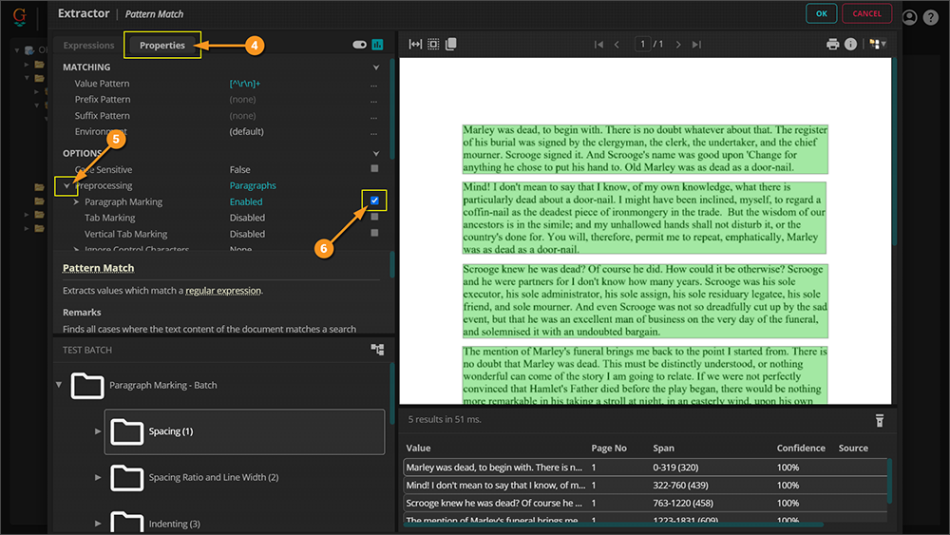
Task: Print the document with printer icon
Action: (x=832, y=44)
